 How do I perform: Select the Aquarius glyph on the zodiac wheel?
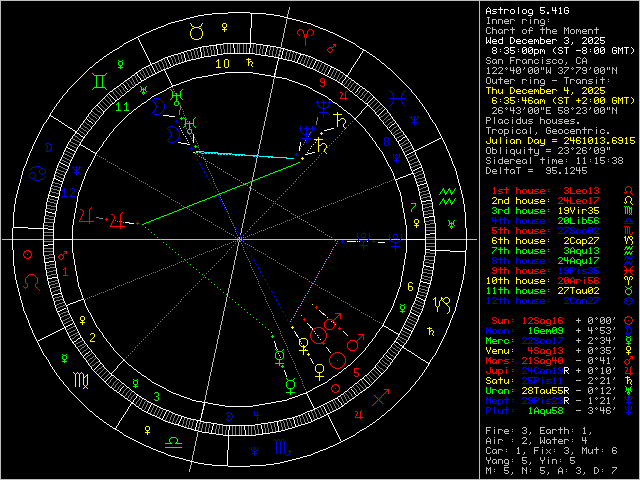click(447, 195)
